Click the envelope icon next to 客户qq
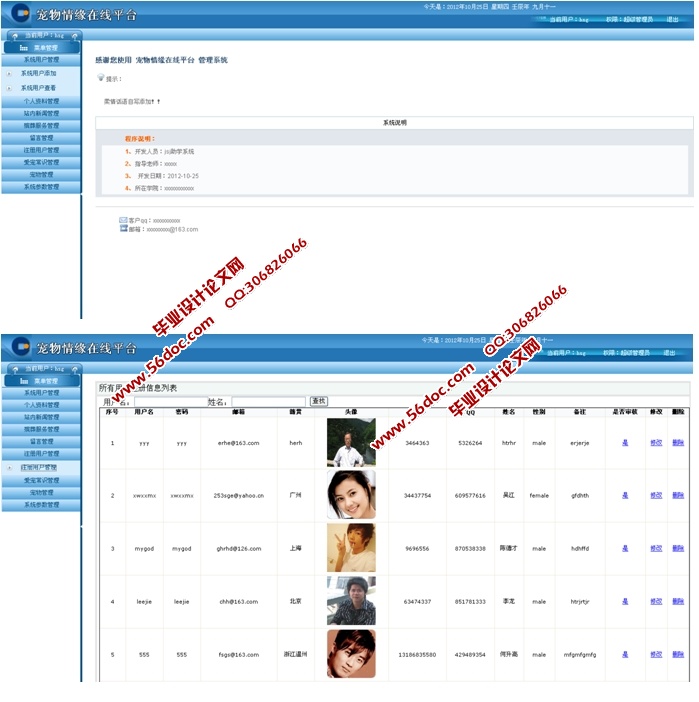This screenshot has height=702, width=699. tap(123, 220)
